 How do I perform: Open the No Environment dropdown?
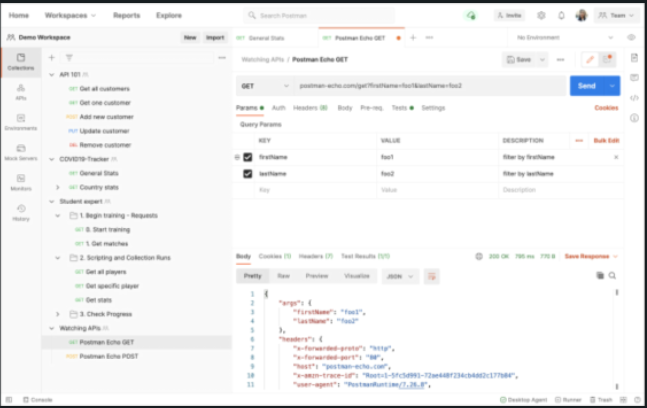click(564, 38)
